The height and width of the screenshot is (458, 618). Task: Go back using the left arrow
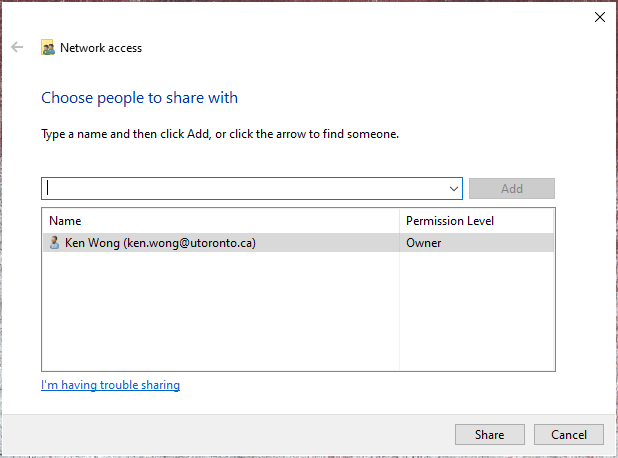click(x=17, y=47)
